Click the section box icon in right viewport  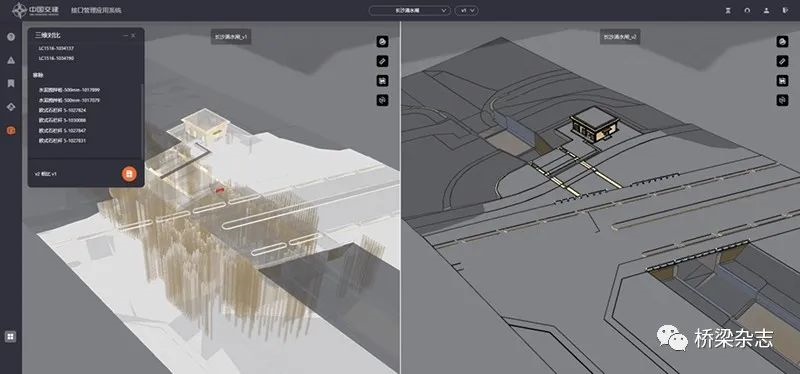(782, 81)
